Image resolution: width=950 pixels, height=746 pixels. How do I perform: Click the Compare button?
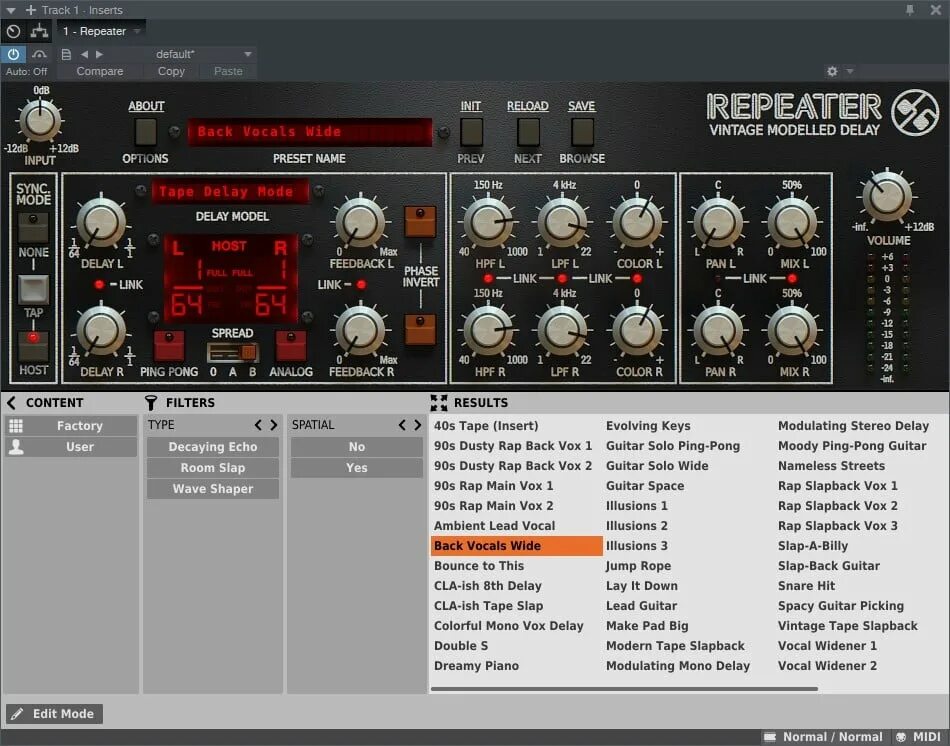pos(99,72)
